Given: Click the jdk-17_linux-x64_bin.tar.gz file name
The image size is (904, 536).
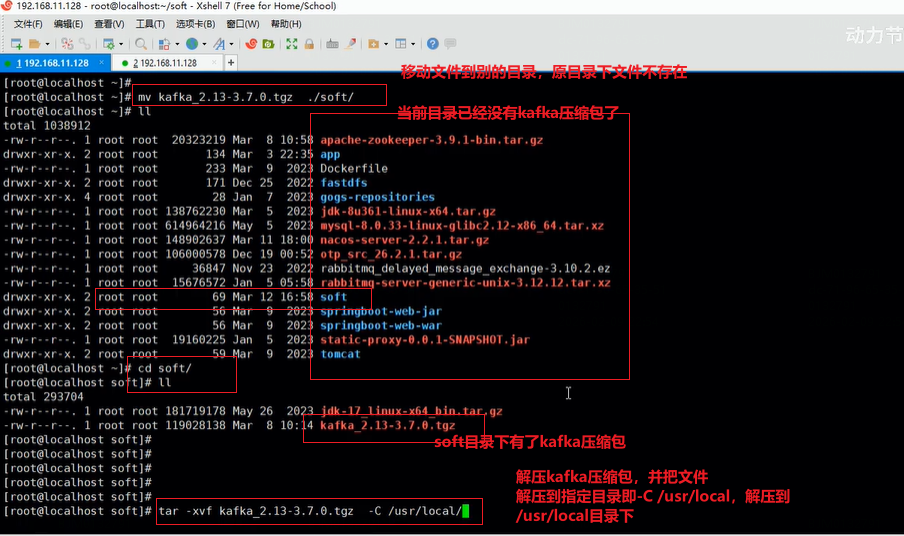Looking at the screenshot, I should click(411, 411).
